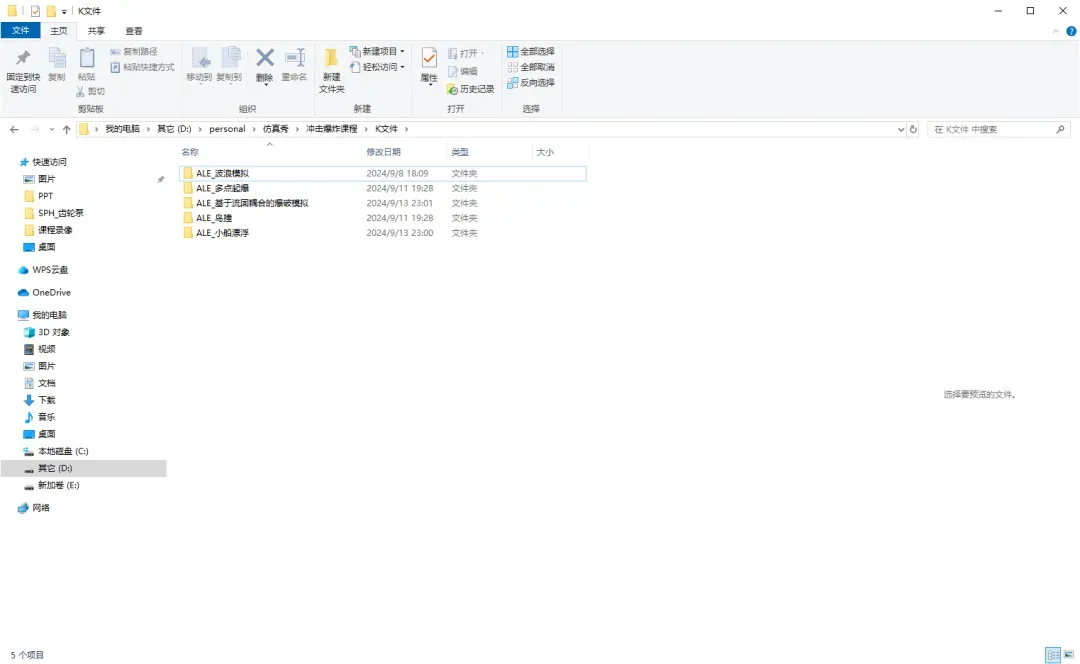Select folder ALE_鸟撞

point(382,218)
